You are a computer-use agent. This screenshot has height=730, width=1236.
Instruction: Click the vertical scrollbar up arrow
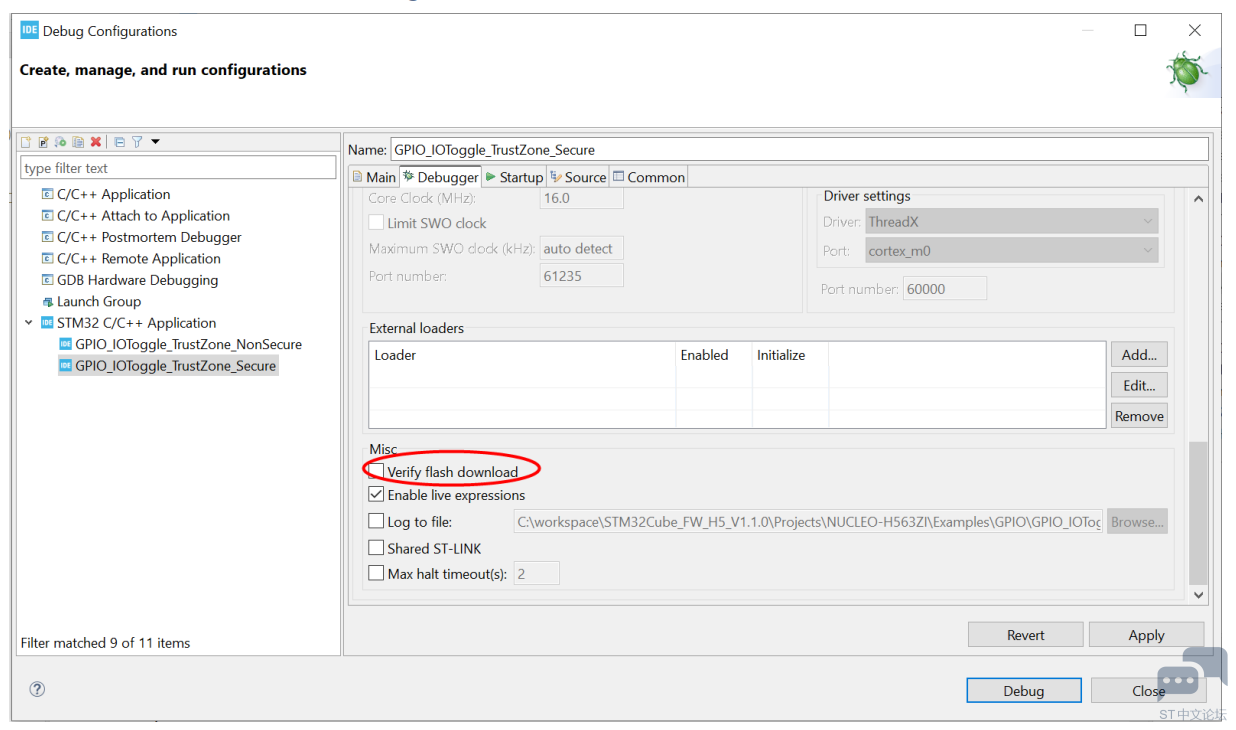(1198, 199)
